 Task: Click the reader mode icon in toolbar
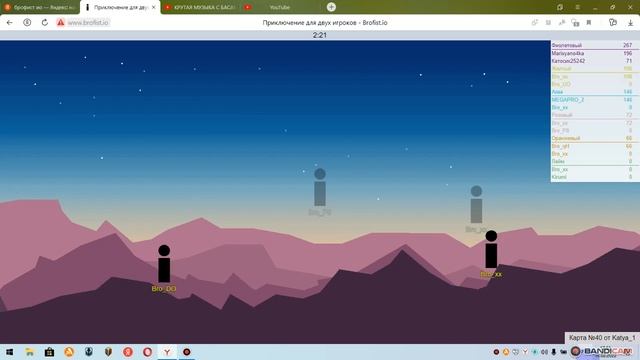click(548, 22)
